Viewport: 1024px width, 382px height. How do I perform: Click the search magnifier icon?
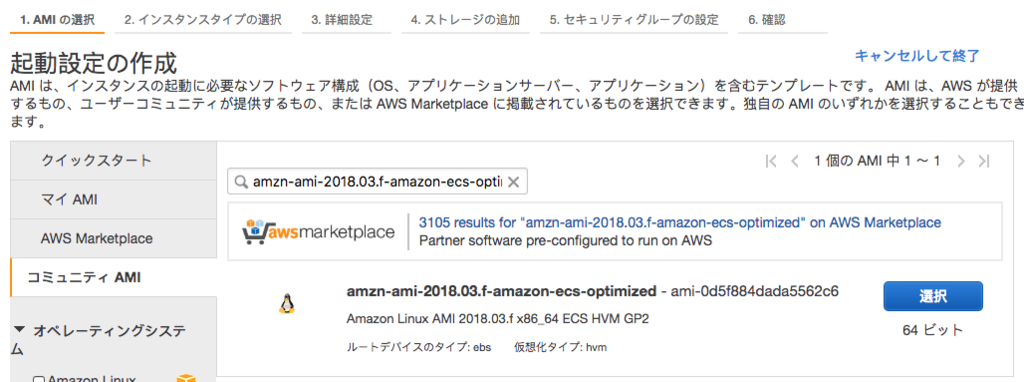[240, 183]
